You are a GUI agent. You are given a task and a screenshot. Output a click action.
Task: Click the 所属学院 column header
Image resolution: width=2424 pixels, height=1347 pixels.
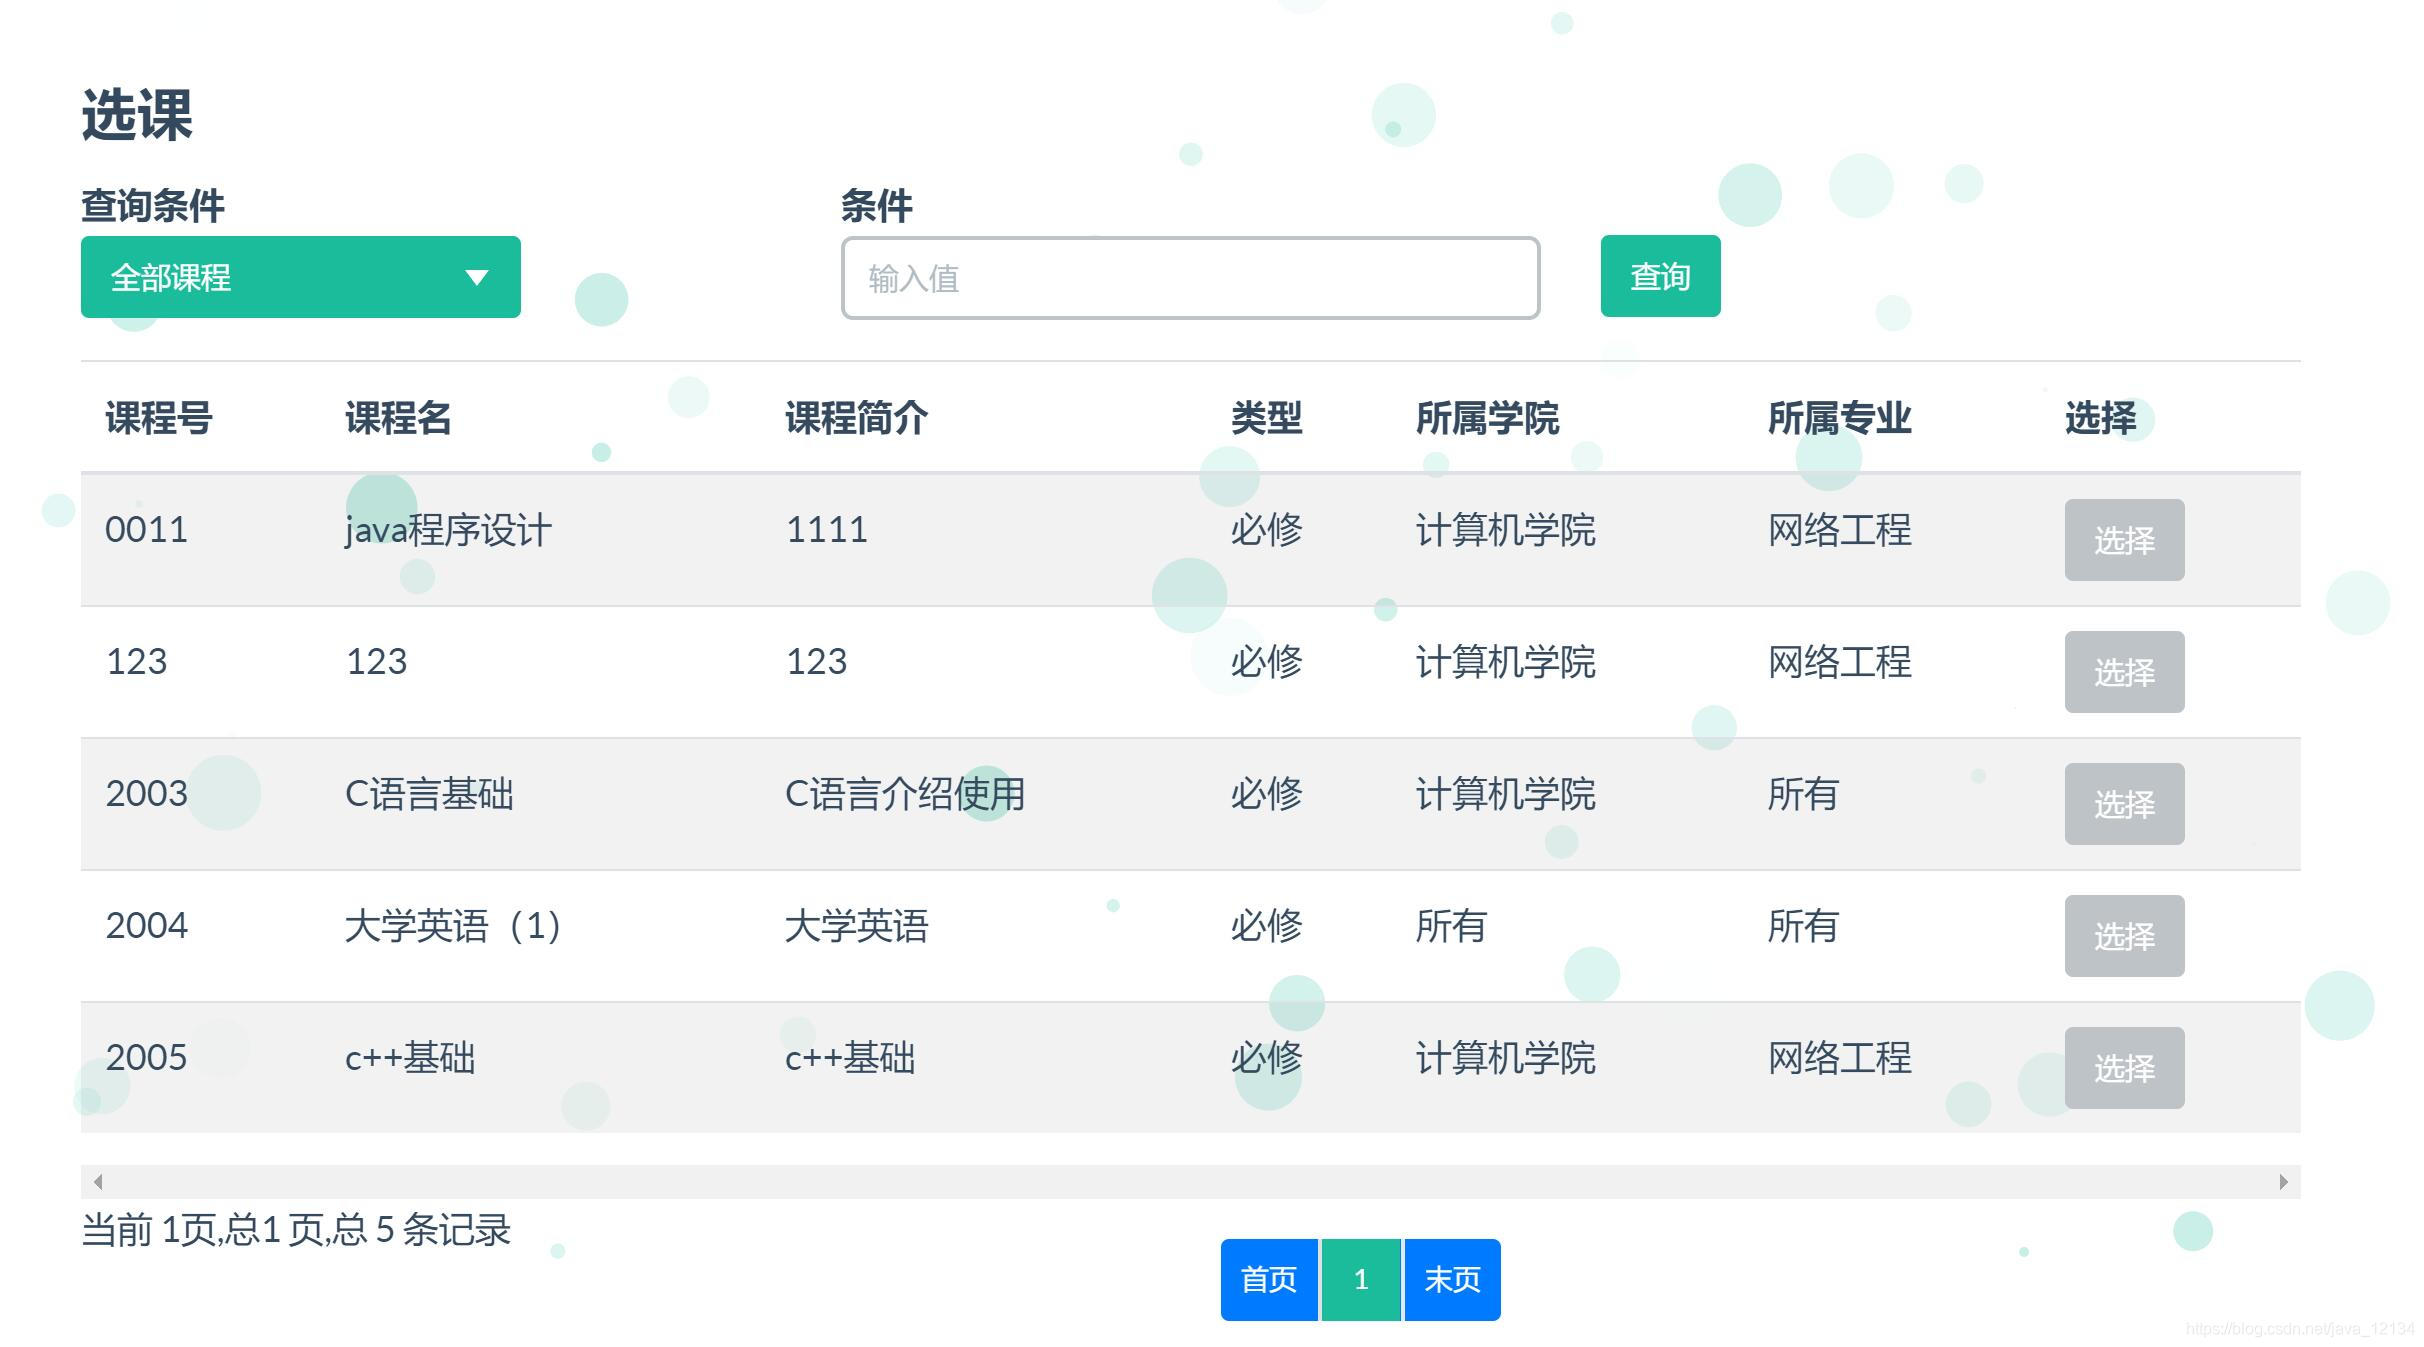point(1487,418)
